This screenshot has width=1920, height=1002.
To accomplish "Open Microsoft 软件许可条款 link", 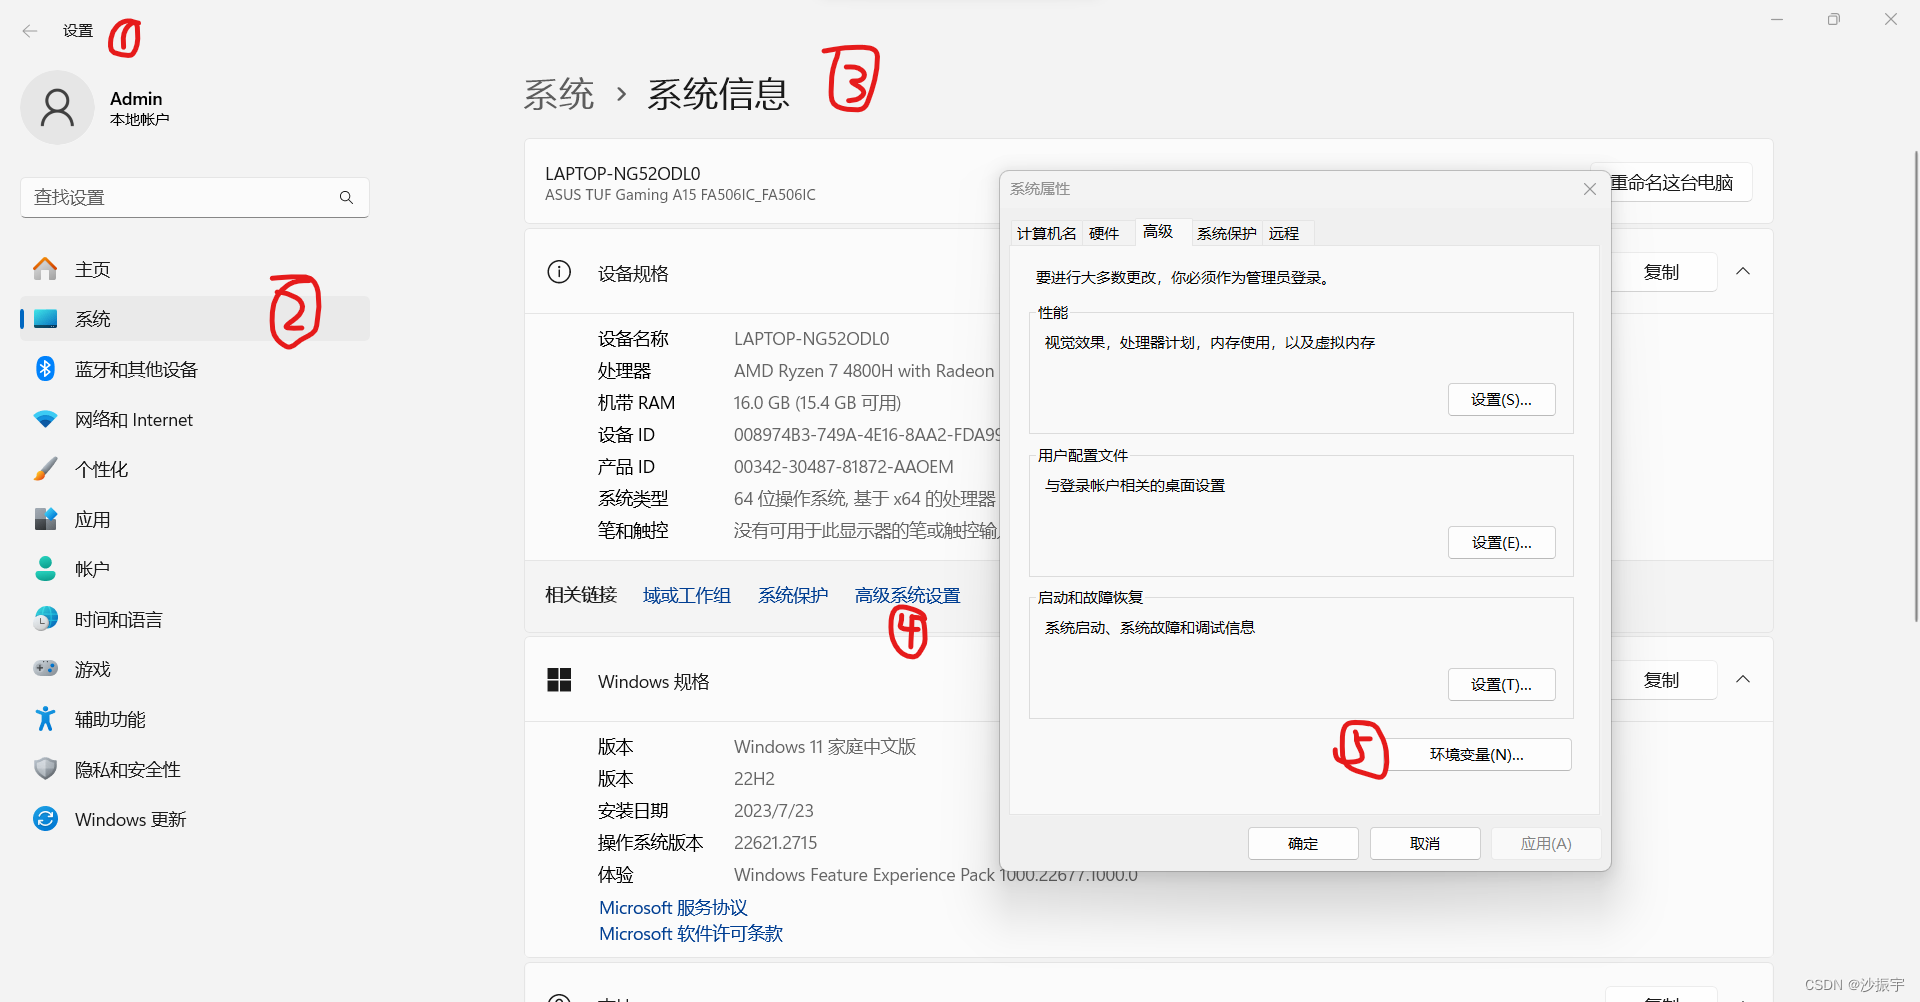I will click(691, 933).
